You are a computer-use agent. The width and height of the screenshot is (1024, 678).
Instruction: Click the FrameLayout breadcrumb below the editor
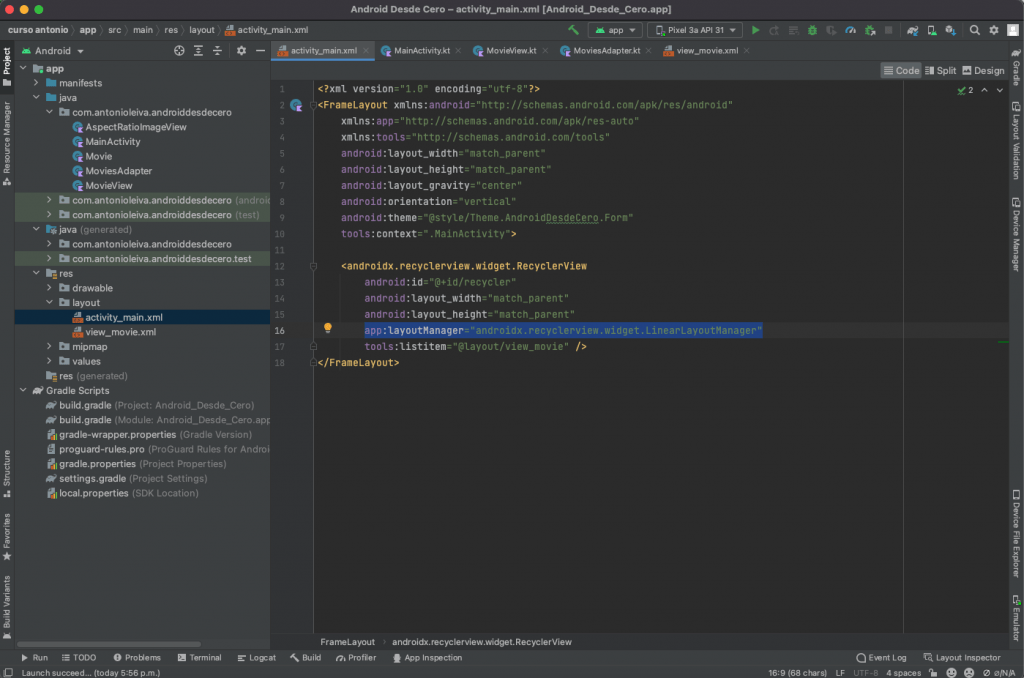tap(347, 642)
